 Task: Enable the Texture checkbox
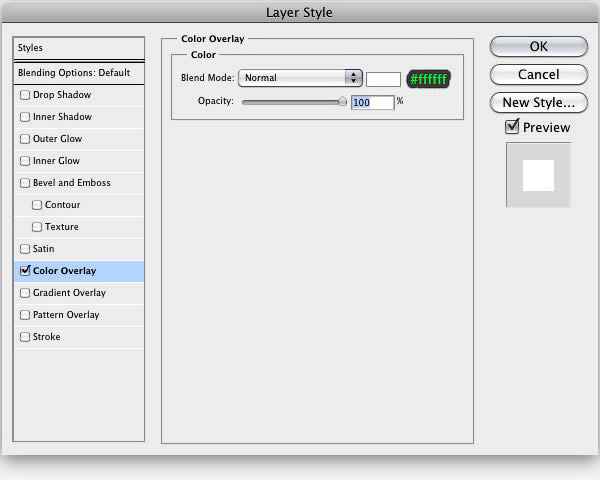tap(37, 227)
